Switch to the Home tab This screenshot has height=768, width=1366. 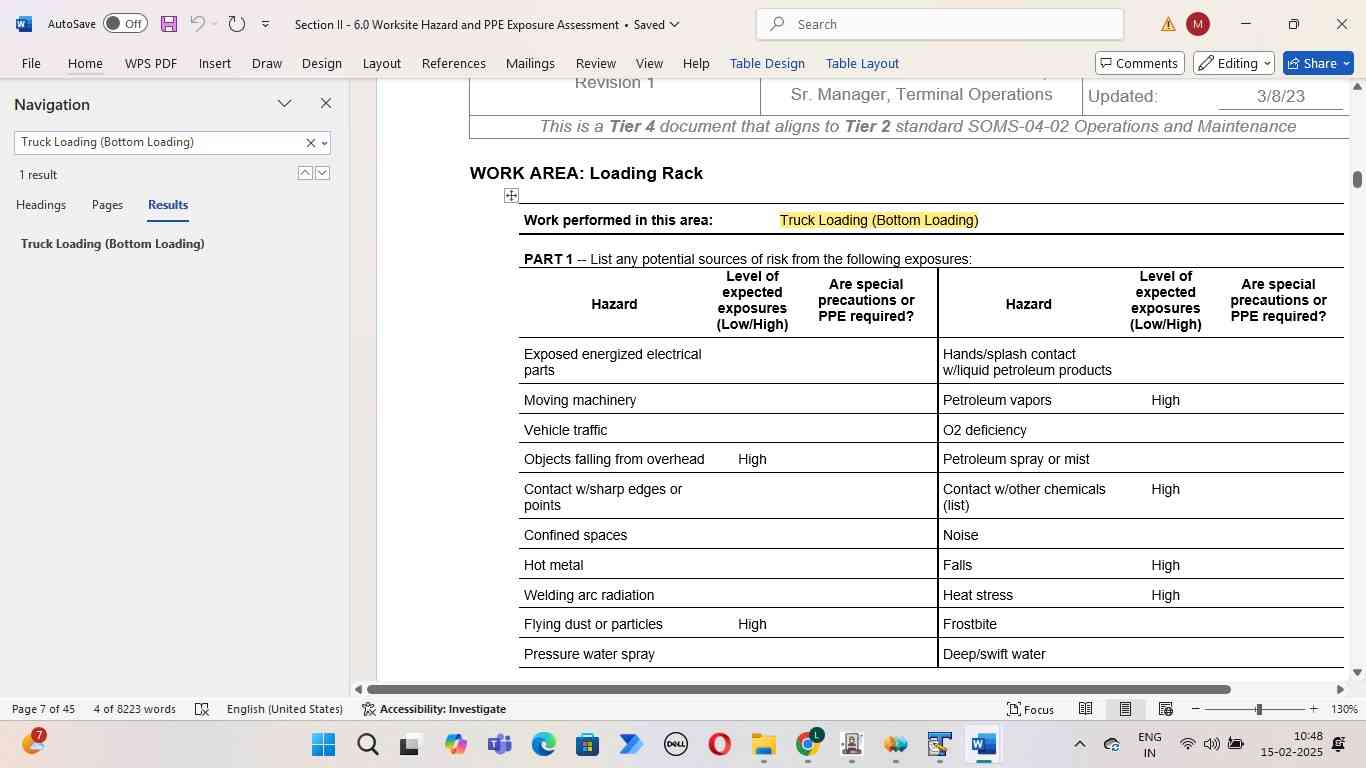click(x=85, y=63)
